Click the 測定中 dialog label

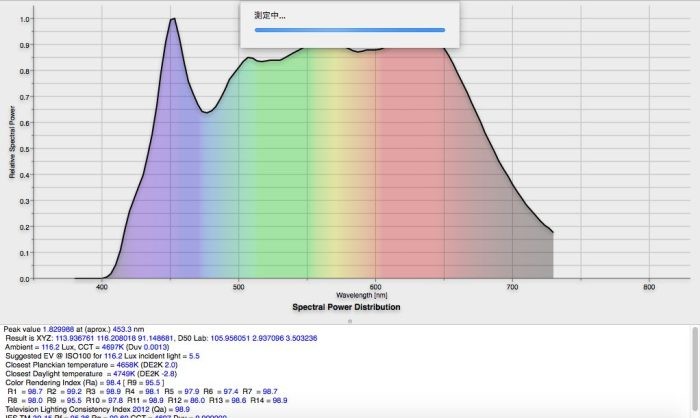[270, 15]
